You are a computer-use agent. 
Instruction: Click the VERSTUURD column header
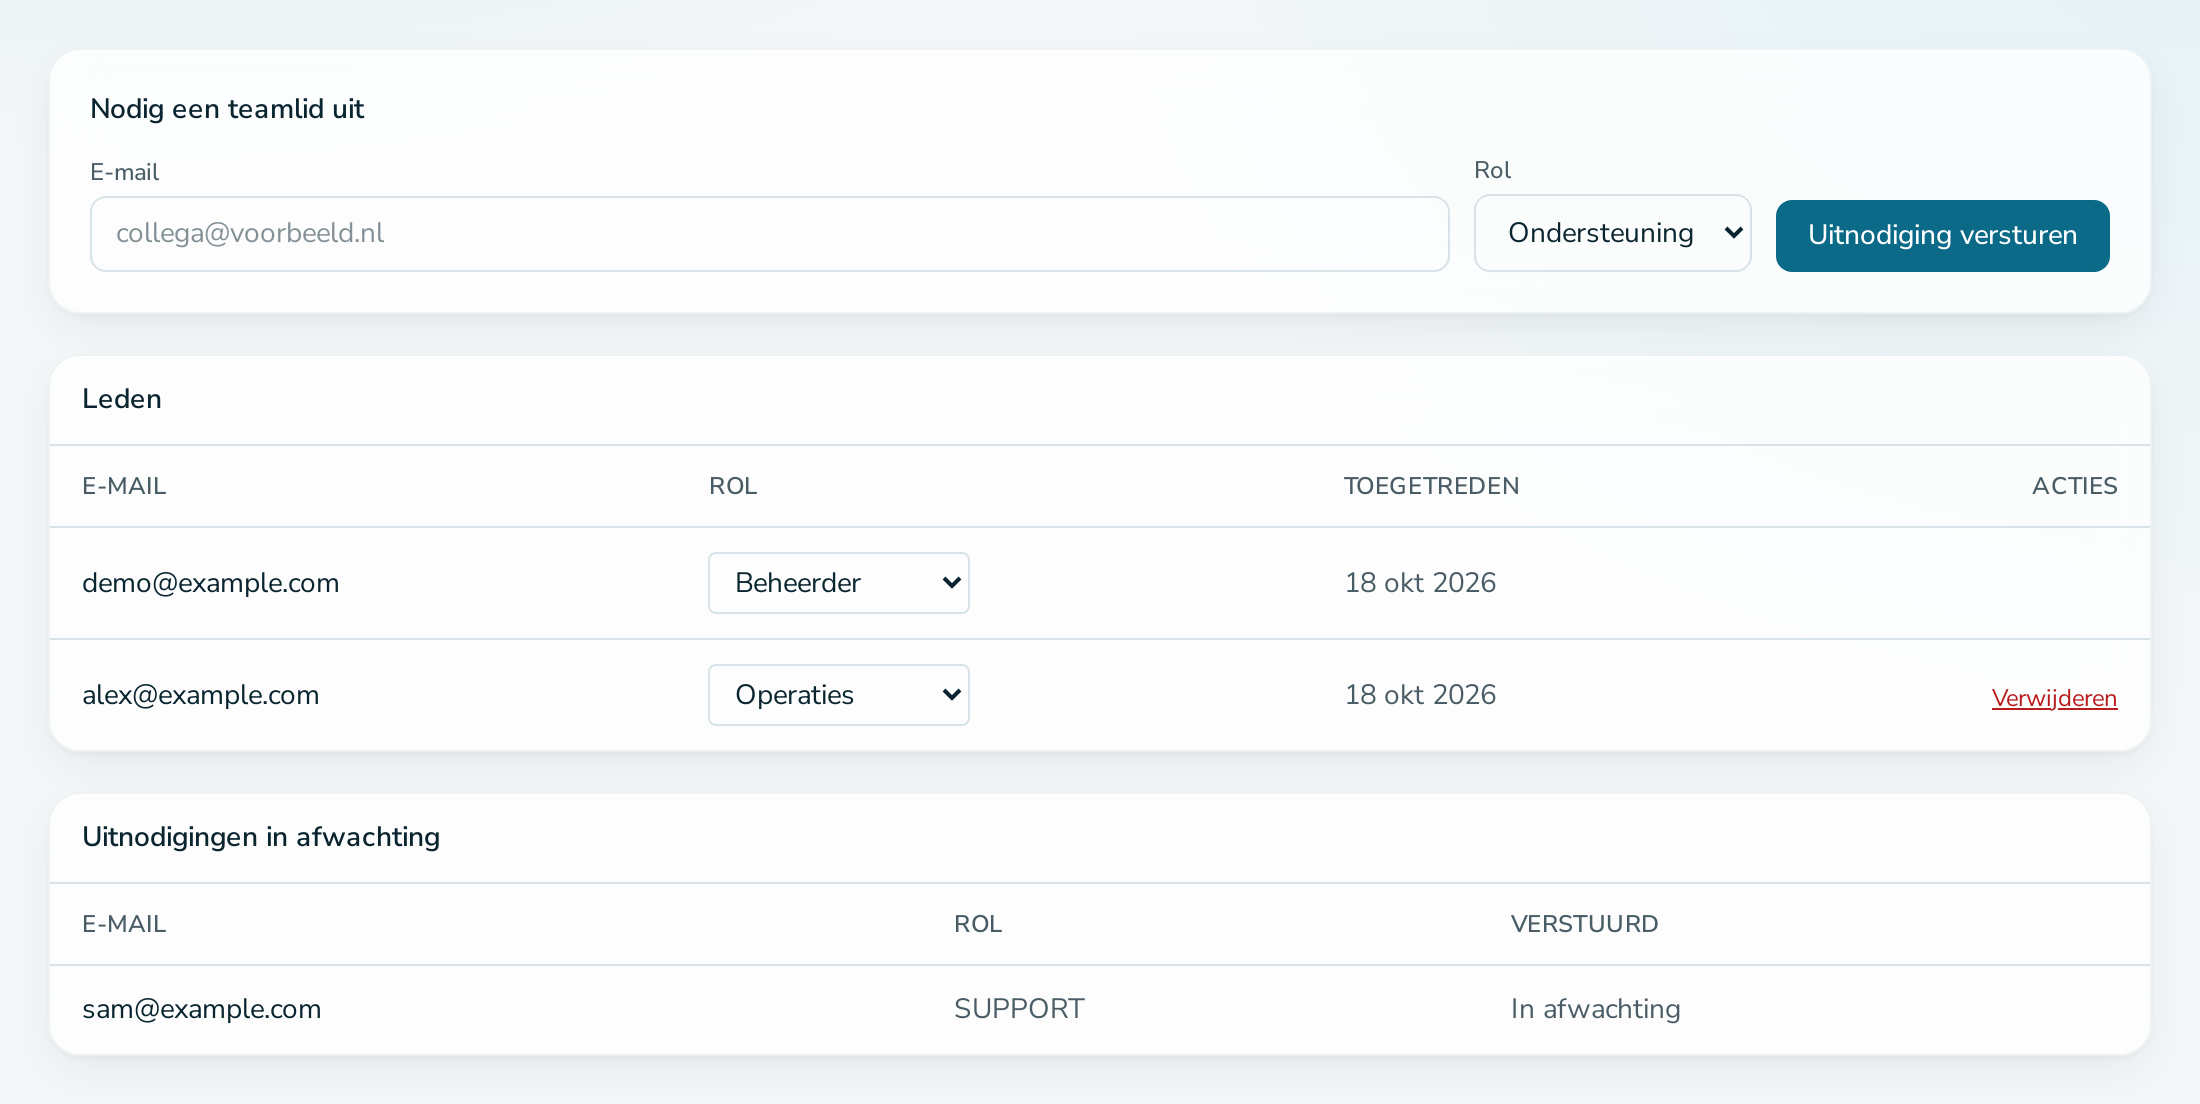coord(1584,924)
